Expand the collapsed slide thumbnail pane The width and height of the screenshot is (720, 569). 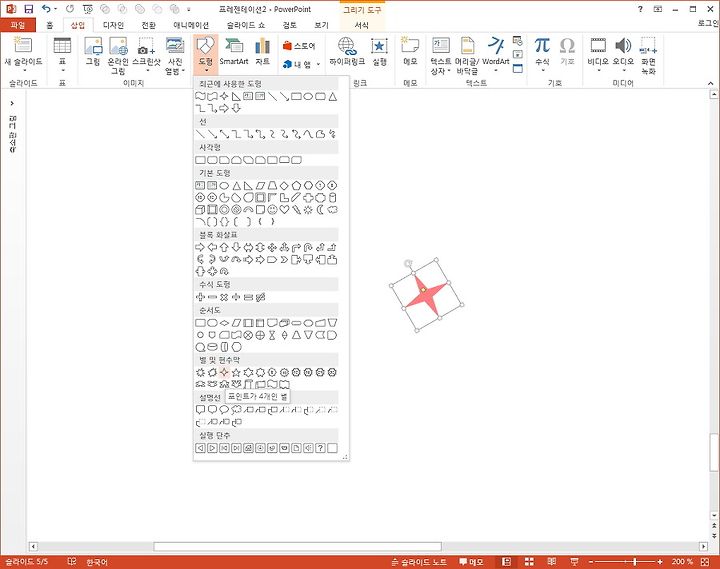[x=12, y=103]
